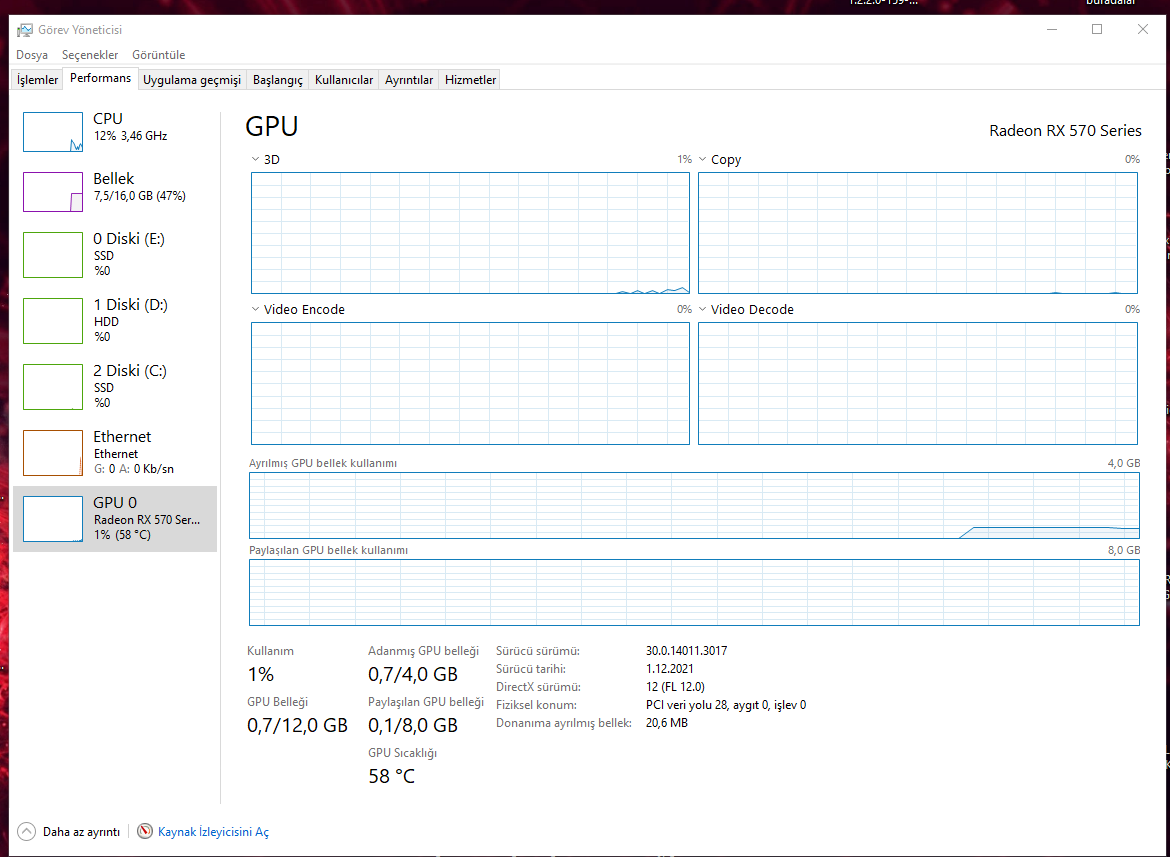The width and height of the screenshot is (1170, 857).
Task: Click the Paylaşılan GPU bellek kullanımı graph
Action: (694, 592)
